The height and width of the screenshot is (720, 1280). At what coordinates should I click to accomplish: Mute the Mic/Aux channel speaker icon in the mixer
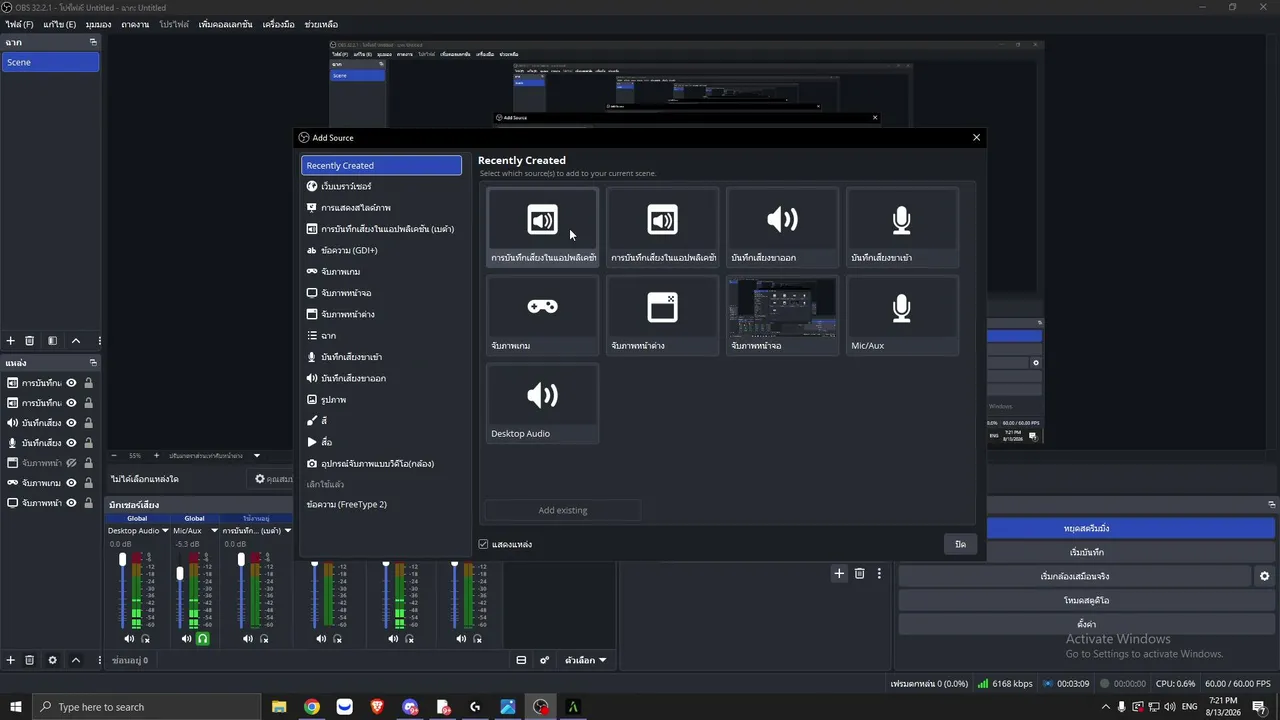coord(186,639)
